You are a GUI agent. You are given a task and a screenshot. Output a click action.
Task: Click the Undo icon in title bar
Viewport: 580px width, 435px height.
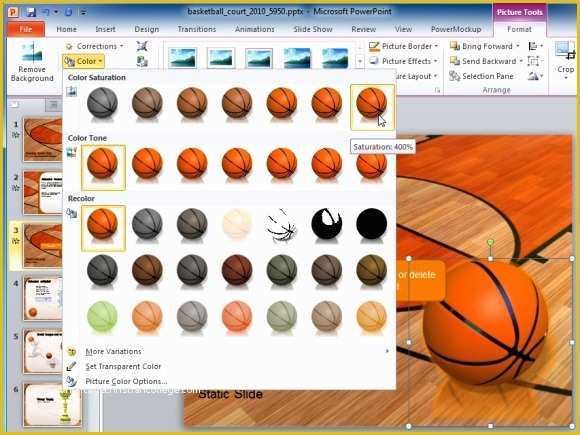coord(45,12)
